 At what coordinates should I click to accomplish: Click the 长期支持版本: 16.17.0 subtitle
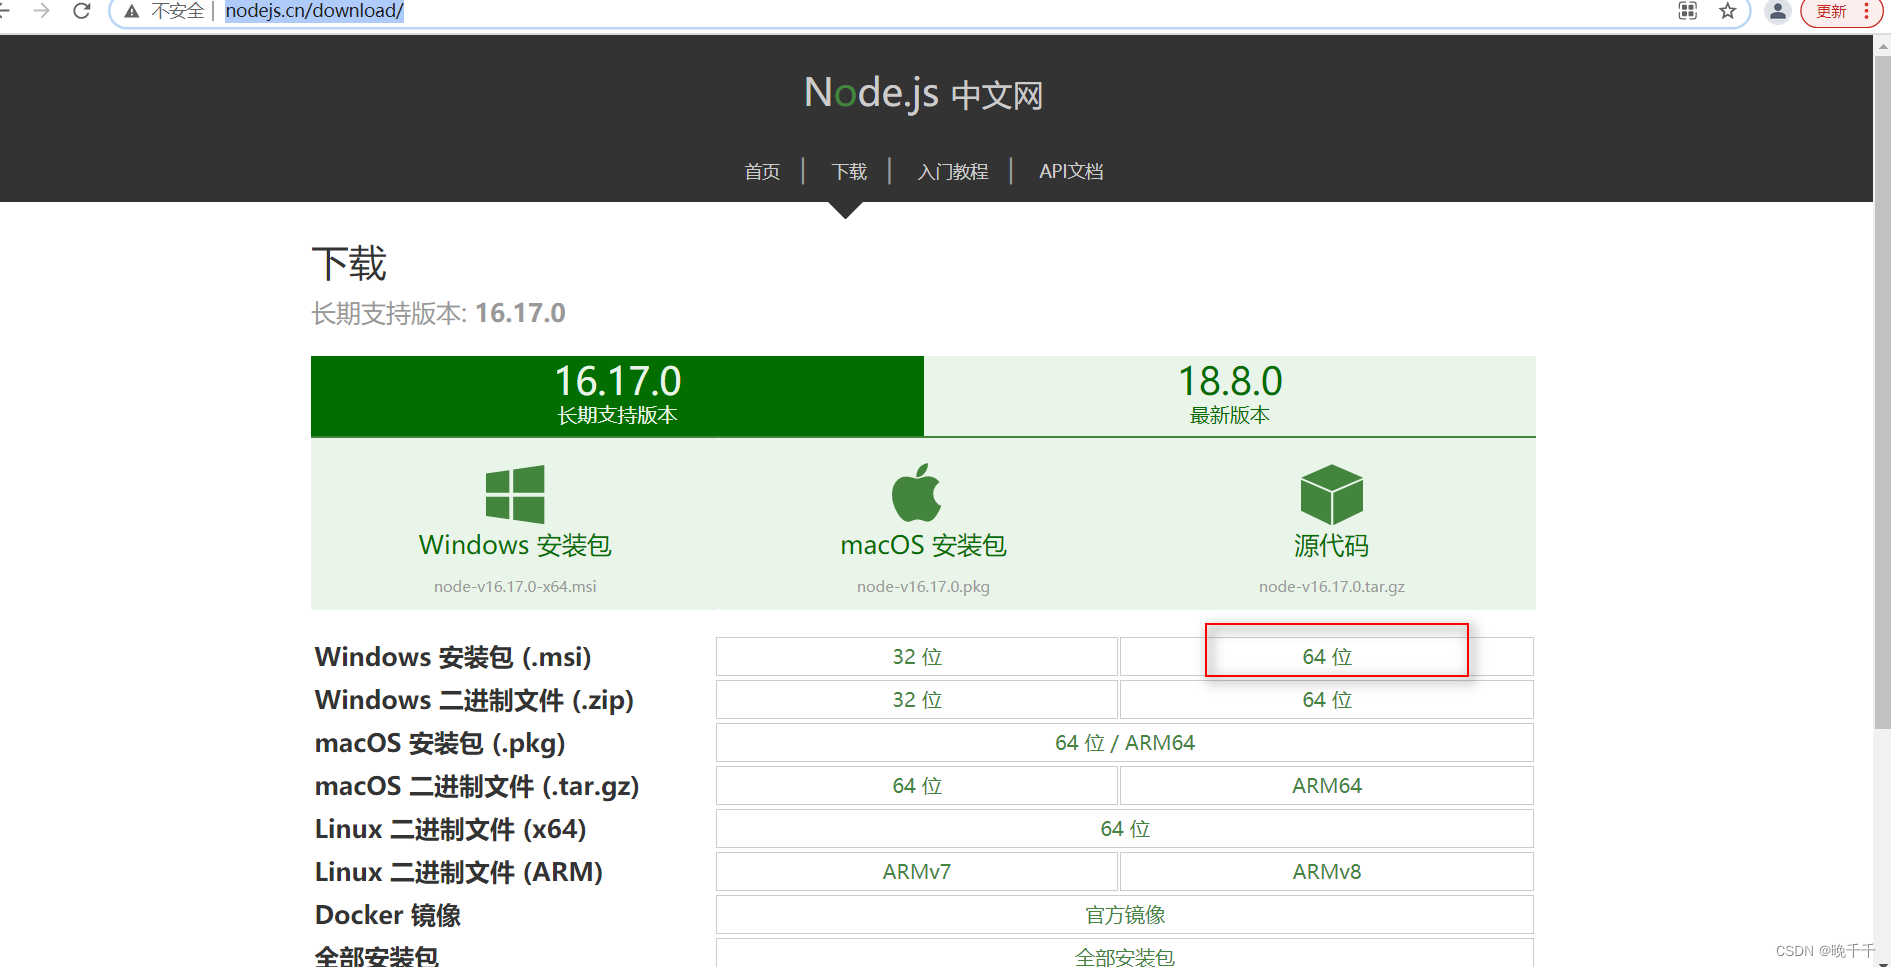coord(438,313)
